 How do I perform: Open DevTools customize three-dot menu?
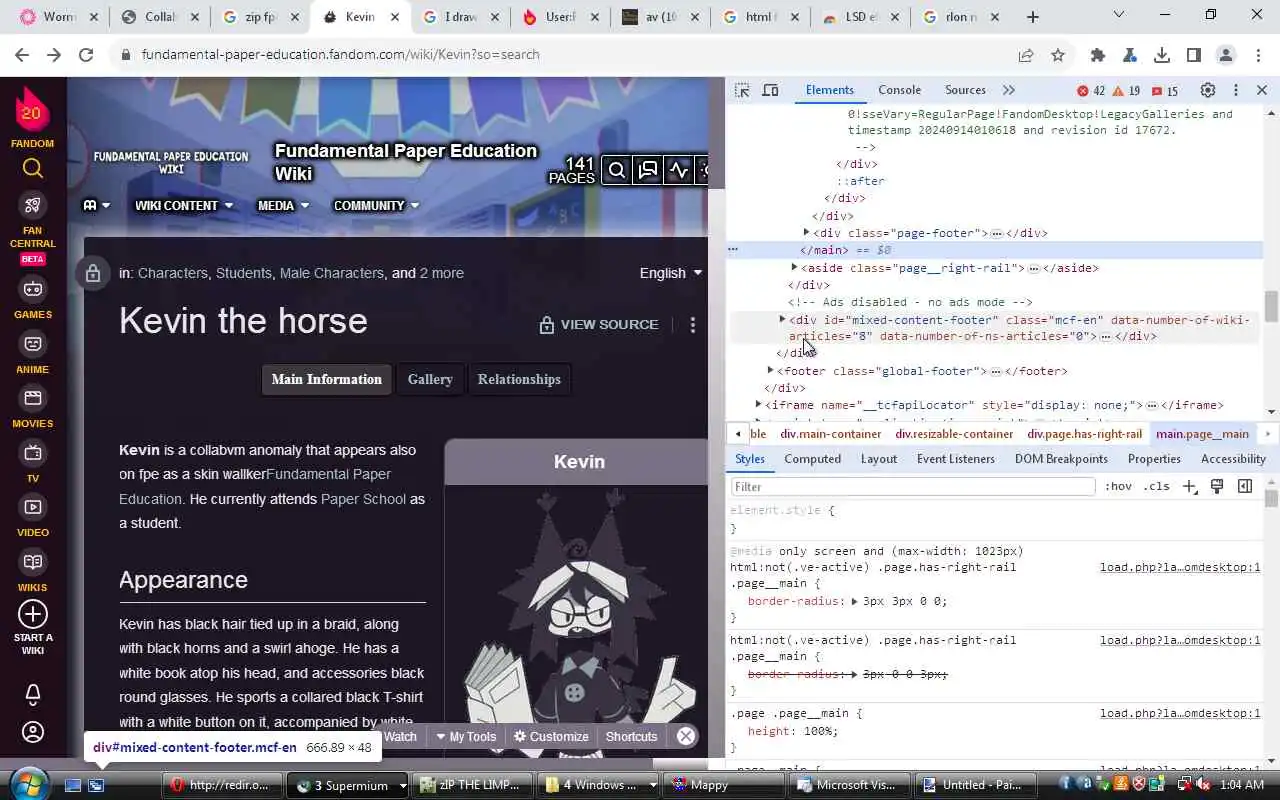point(1236,90)
